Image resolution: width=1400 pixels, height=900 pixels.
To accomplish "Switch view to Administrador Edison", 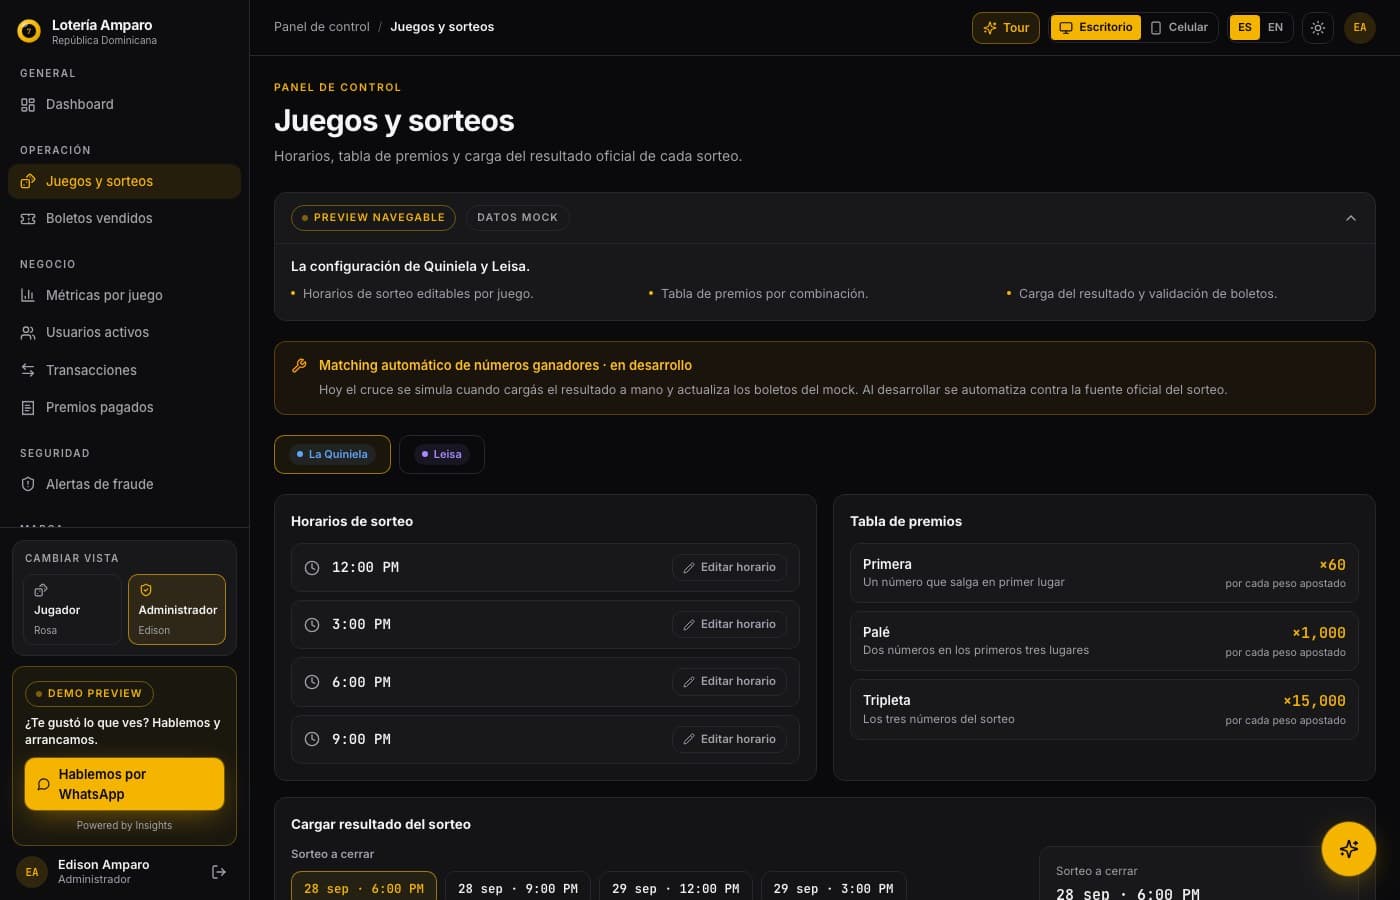I will coord(177,609).
